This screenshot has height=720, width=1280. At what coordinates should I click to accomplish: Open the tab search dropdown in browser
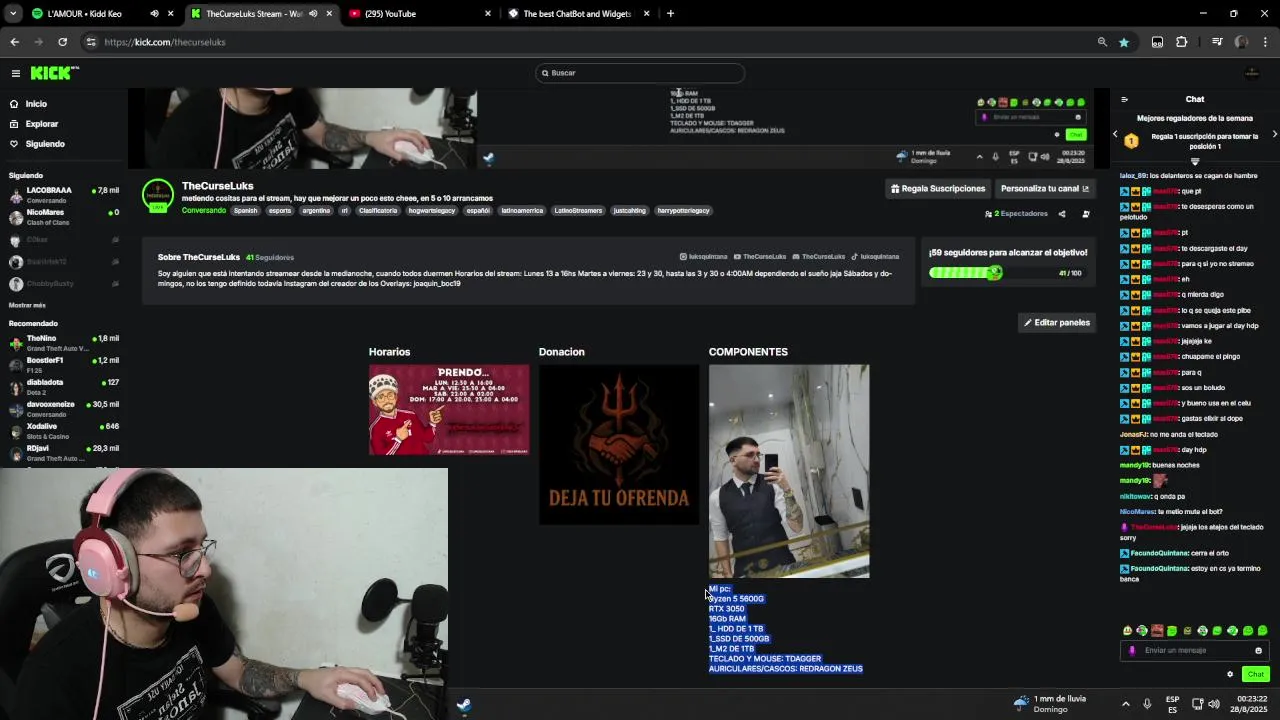coord(14,14)
